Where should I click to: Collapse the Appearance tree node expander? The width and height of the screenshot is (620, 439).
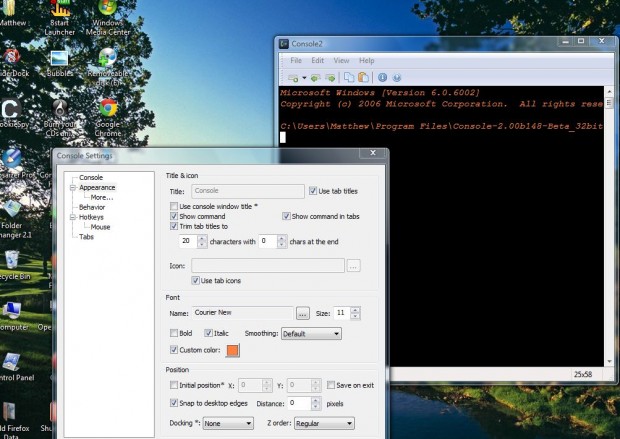pyautogui.click(x=73, y=187)
